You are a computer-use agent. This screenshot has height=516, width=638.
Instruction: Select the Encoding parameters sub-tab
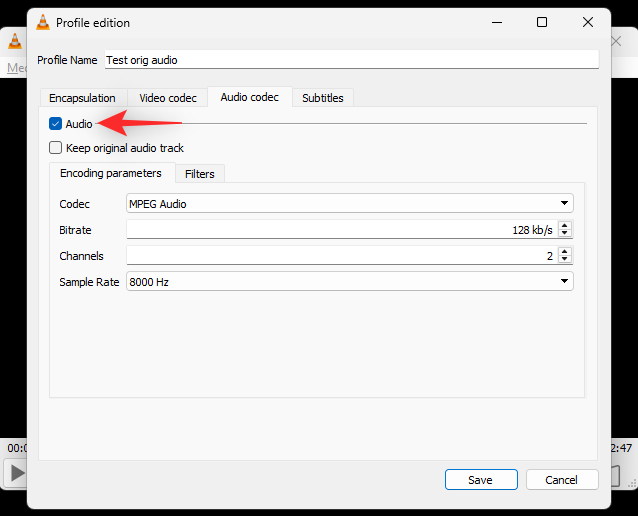pos(111,173)
